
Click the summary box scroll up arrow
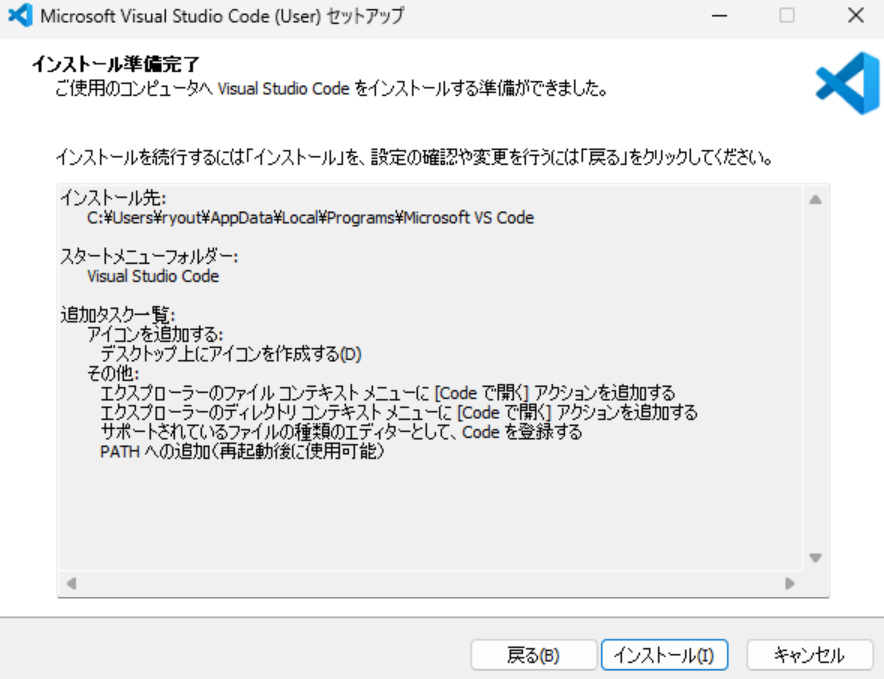(815, 199)
